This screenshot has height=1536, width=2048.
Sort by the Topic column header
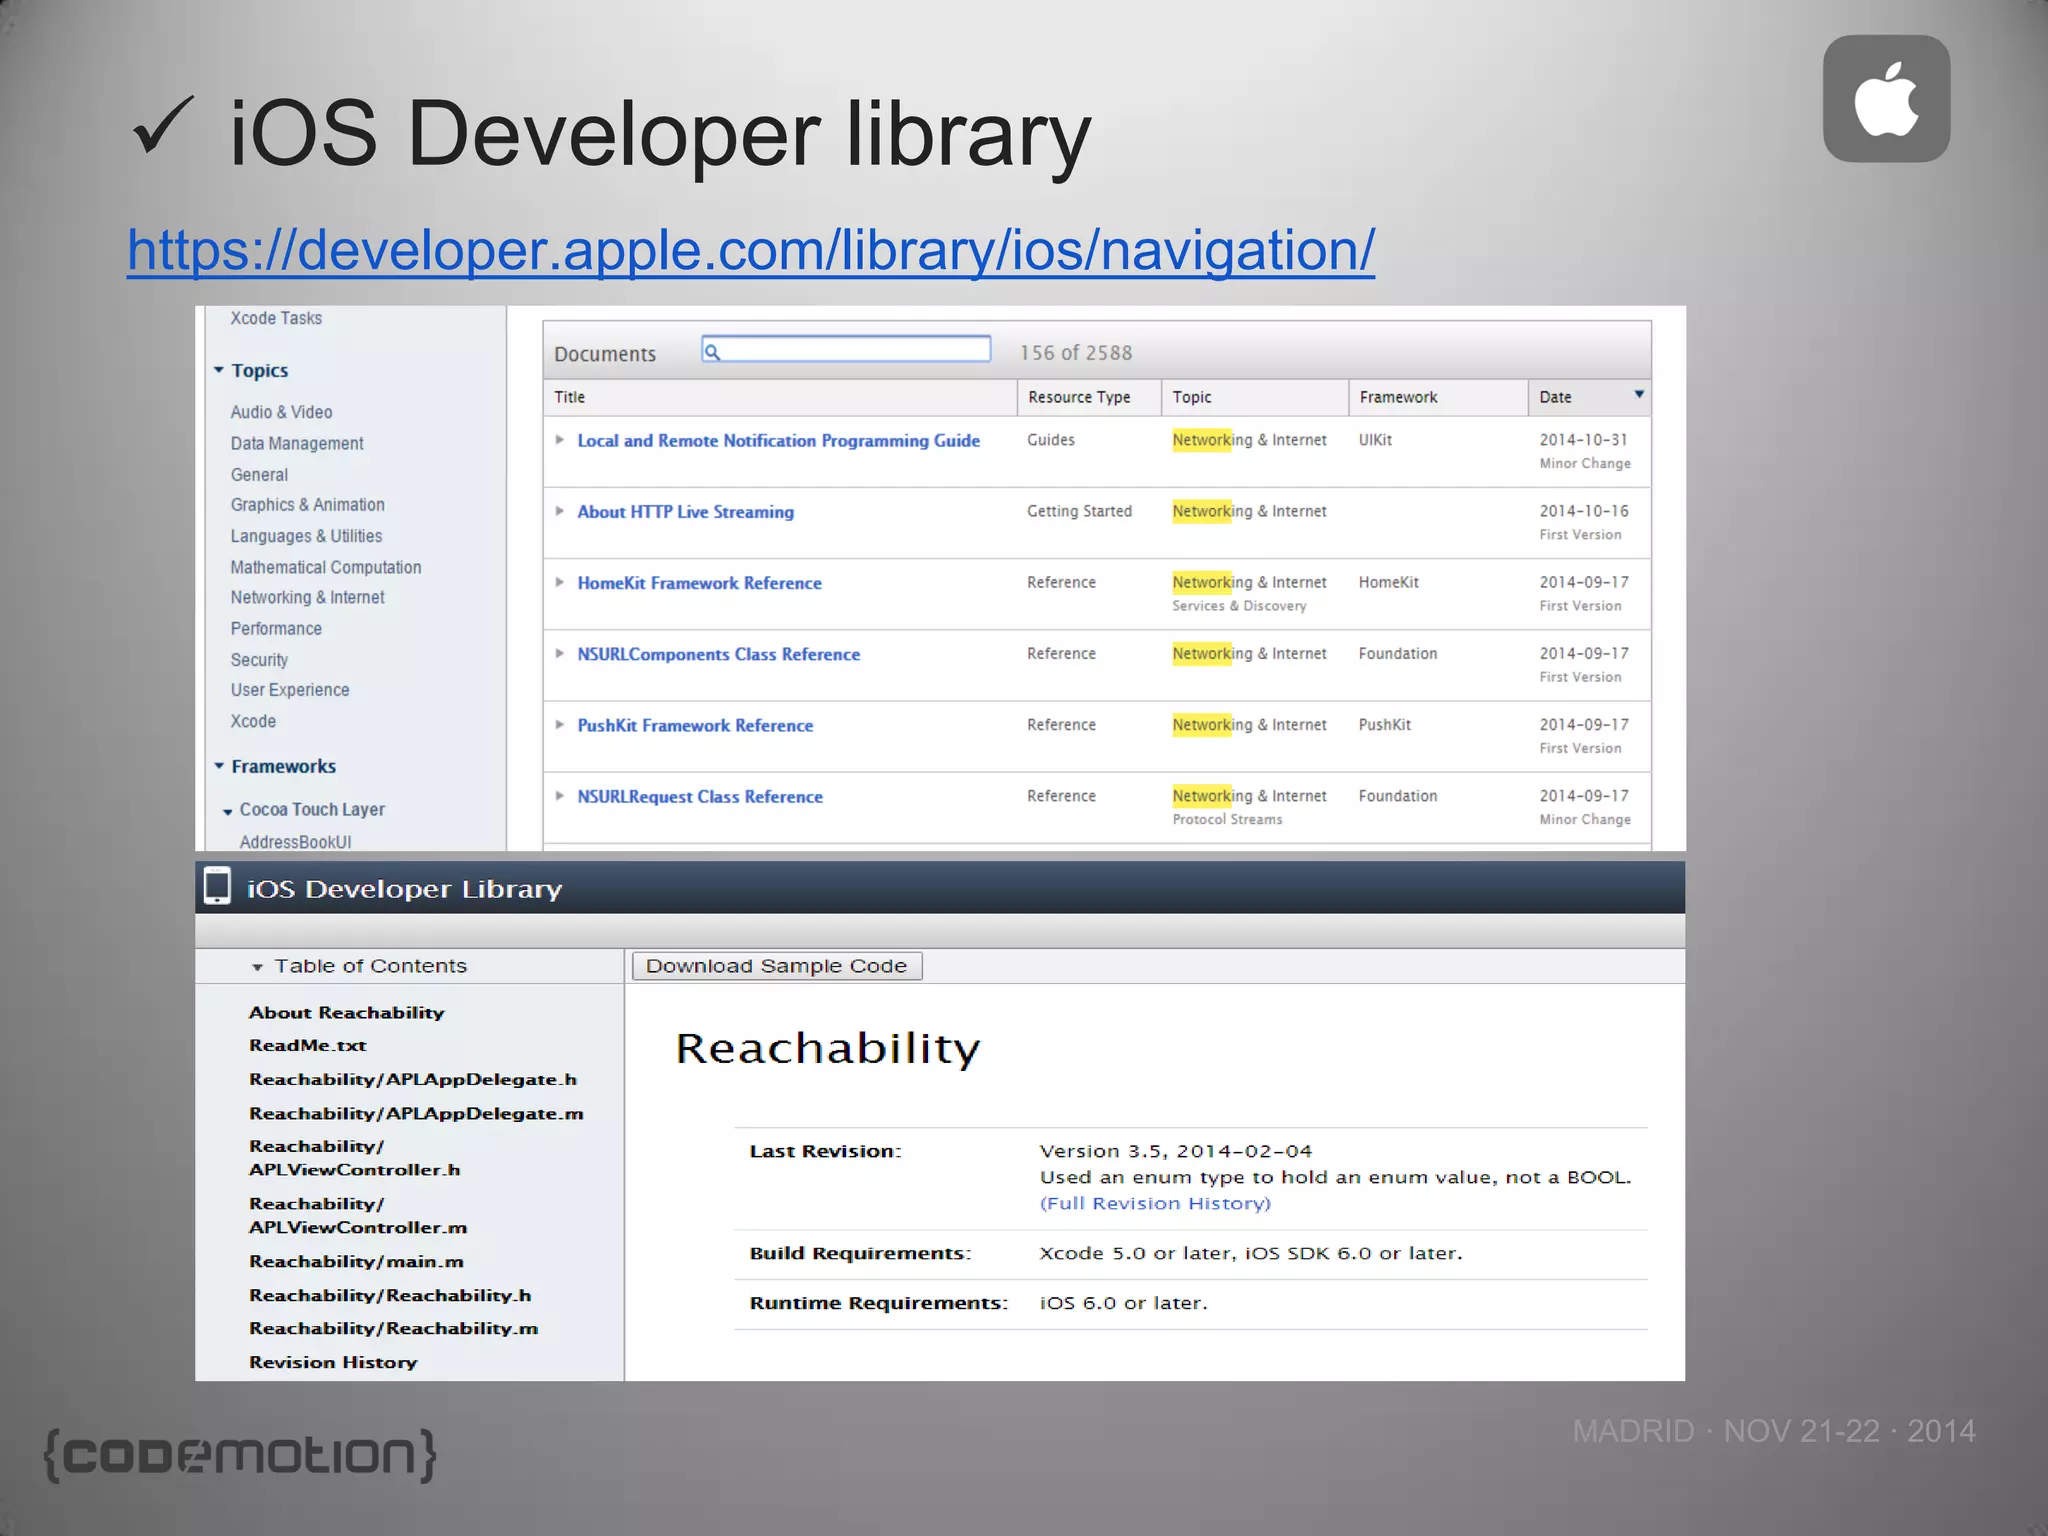coord(1255,397)
